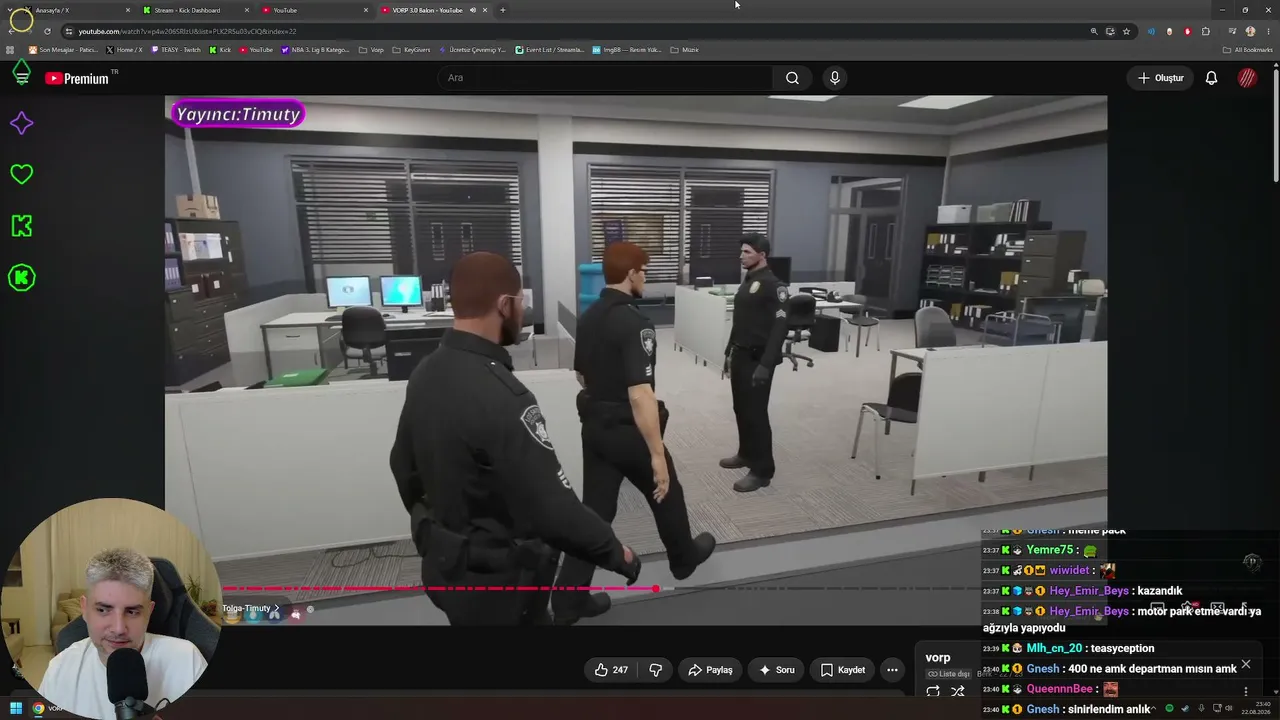Open the vorp playlist options menu

coord(1246,691)
